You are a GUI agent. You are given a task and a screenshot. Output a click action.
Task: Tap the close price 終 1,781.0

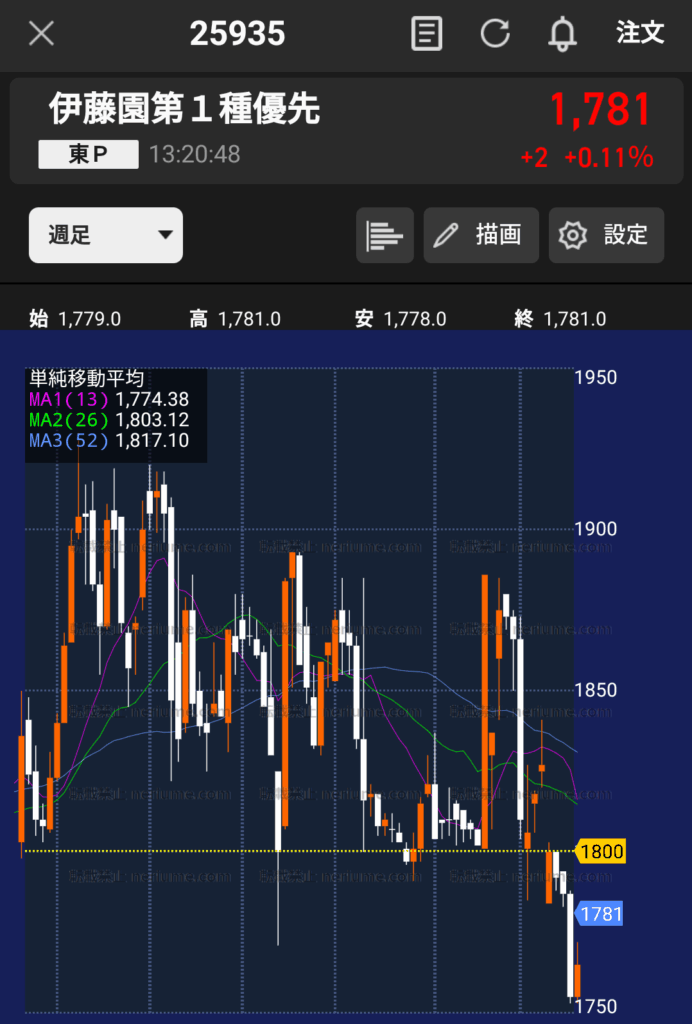tap(560, 319)
